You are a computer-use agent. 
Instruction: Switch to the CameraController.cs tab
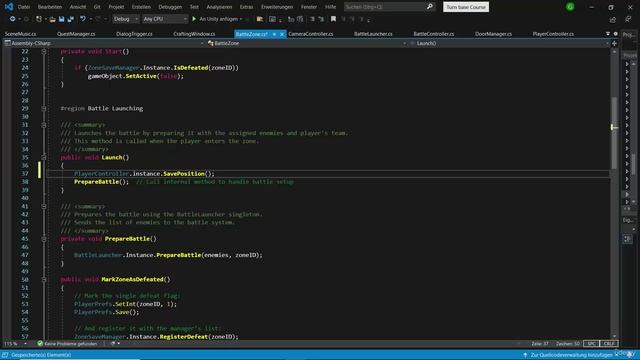[311, 34]
